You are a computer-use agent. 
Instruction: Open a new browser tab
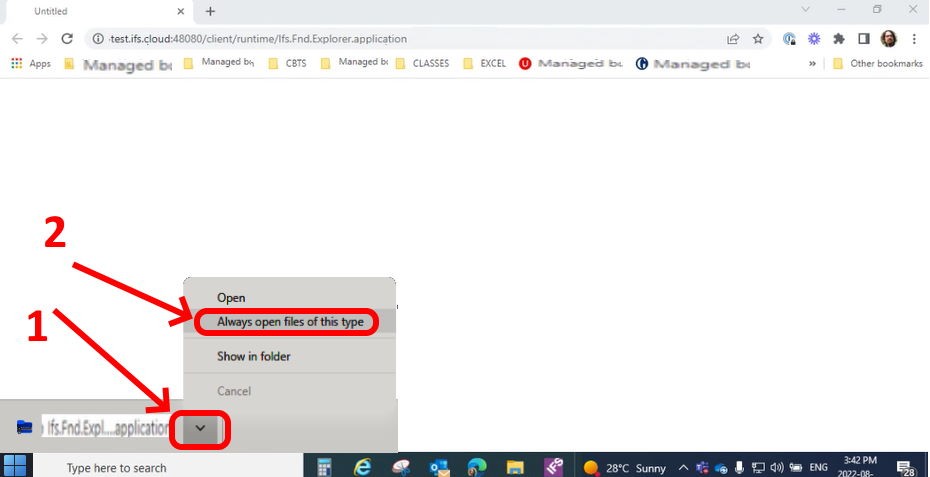pos(210,11)
